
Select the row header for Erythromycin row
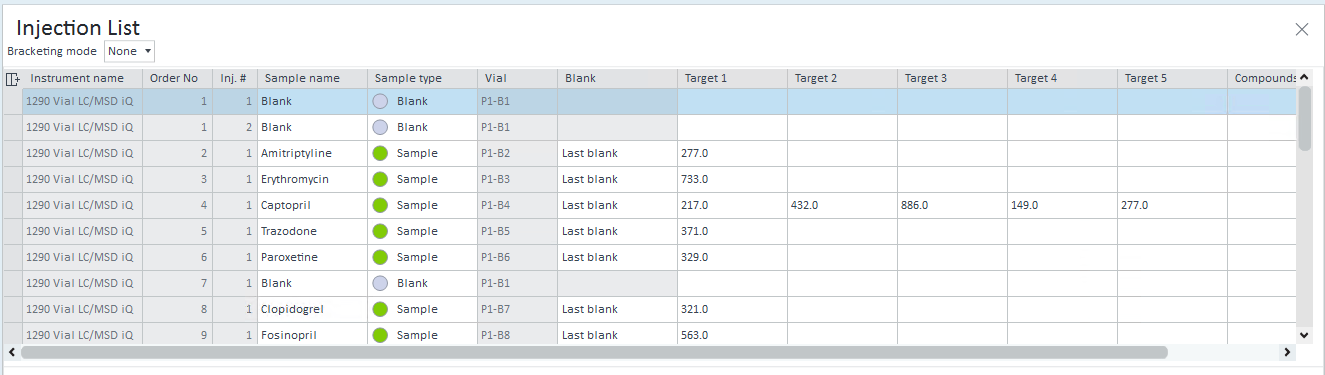pyautogui.click(x=13, y=179)
